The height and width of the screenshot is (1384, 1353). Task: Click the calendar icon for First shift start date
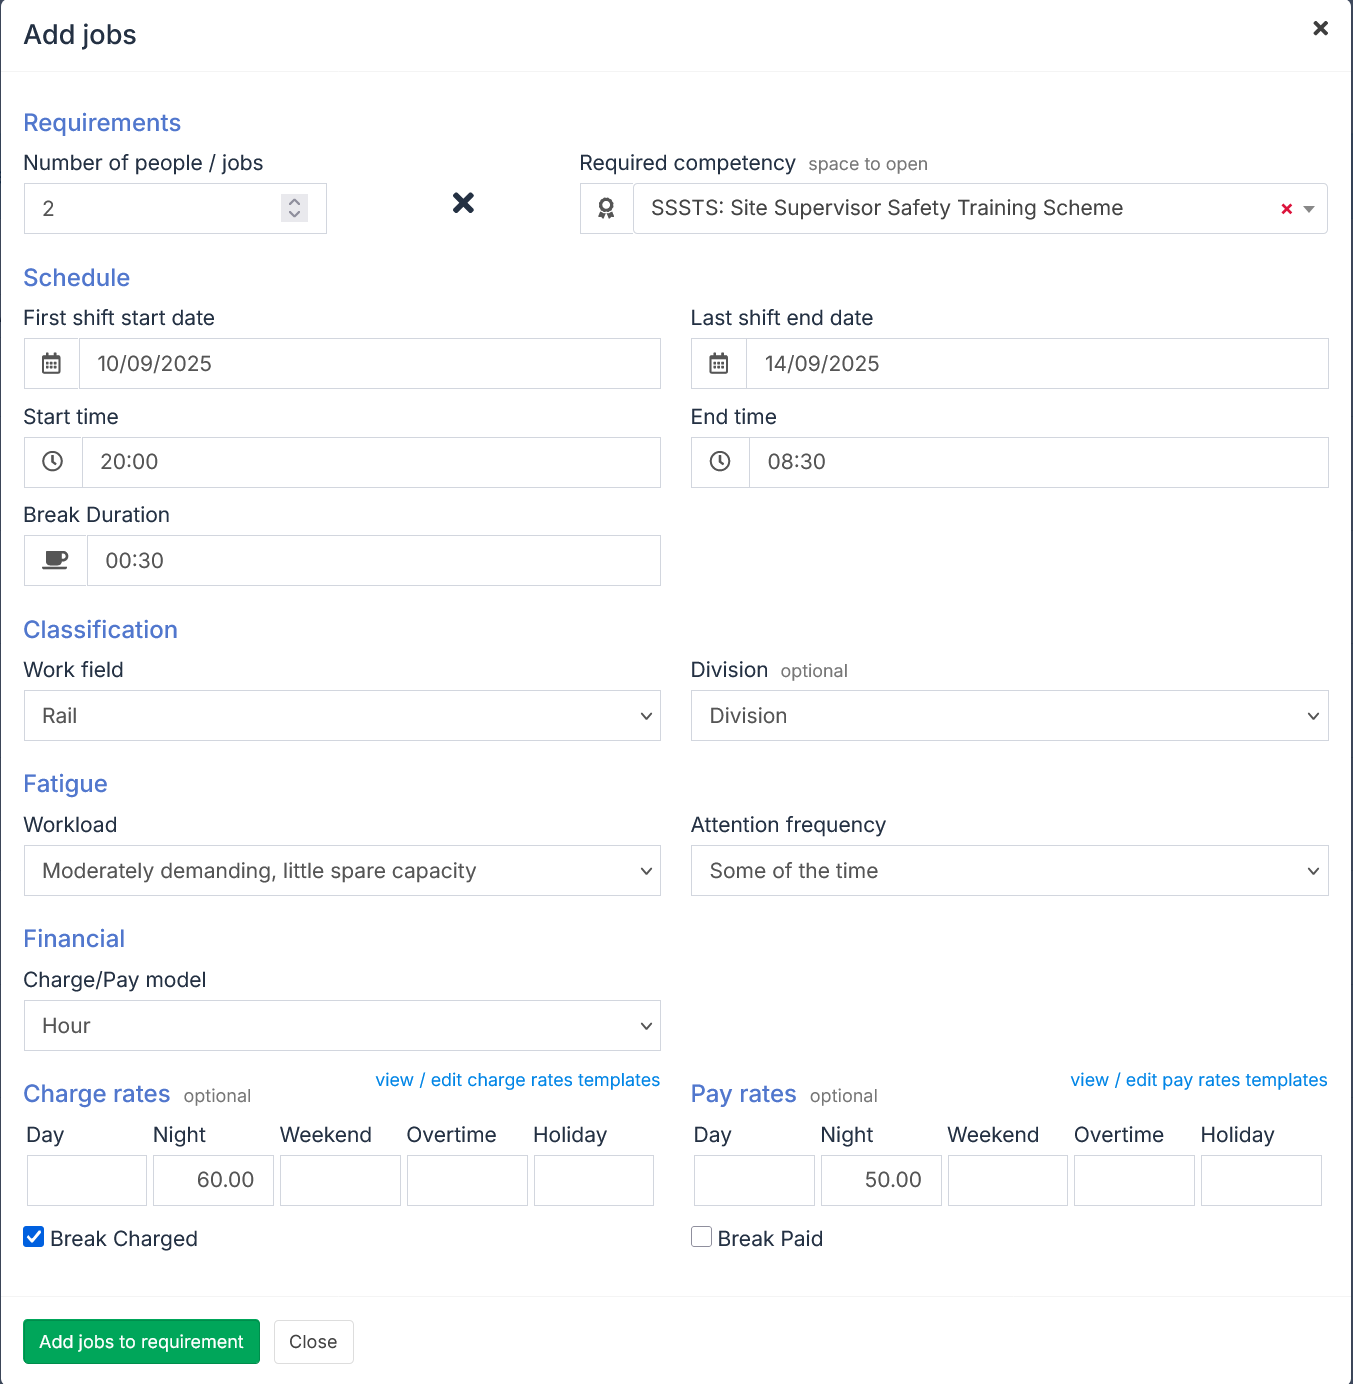[52, 364]
